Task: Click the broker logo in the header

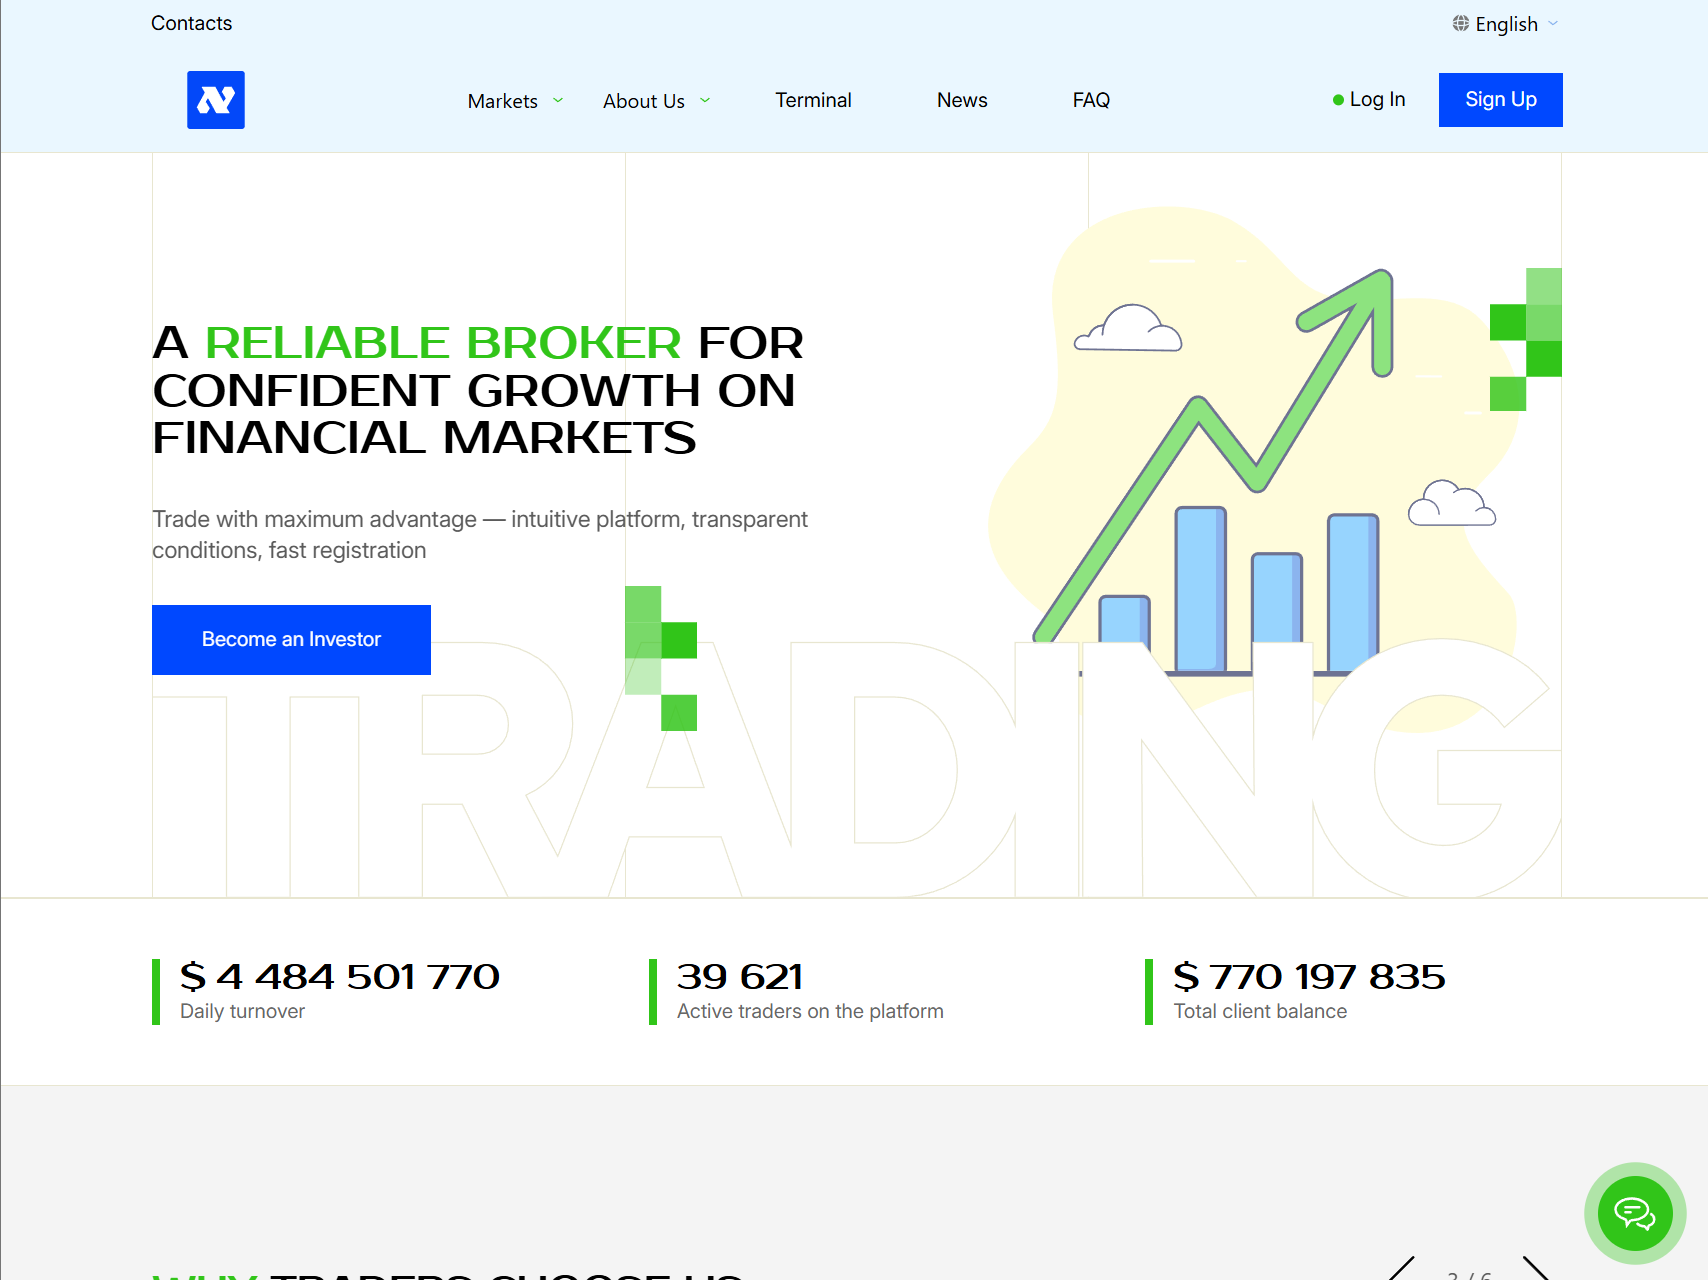Action: point(215,100)
